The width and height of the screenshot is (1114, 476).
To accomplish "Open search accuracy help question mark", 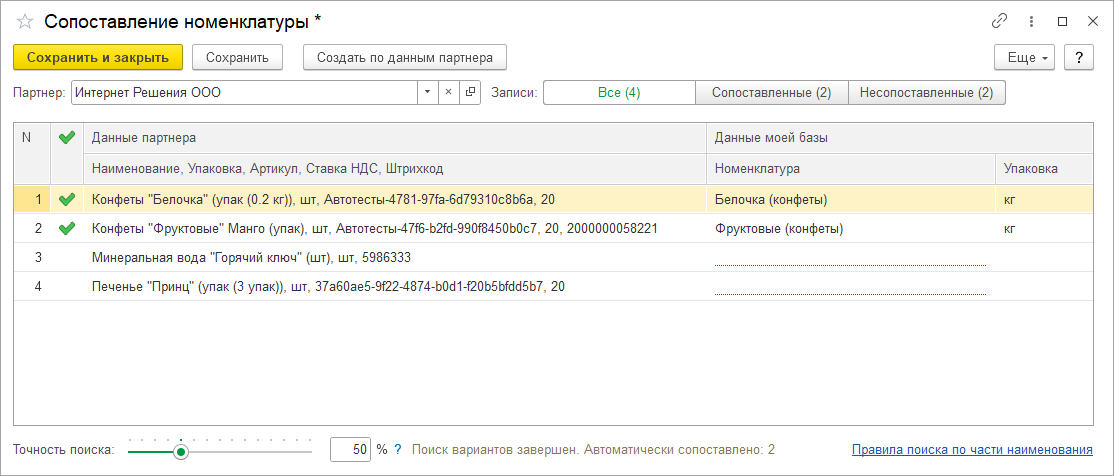I will tap(398, 449).
